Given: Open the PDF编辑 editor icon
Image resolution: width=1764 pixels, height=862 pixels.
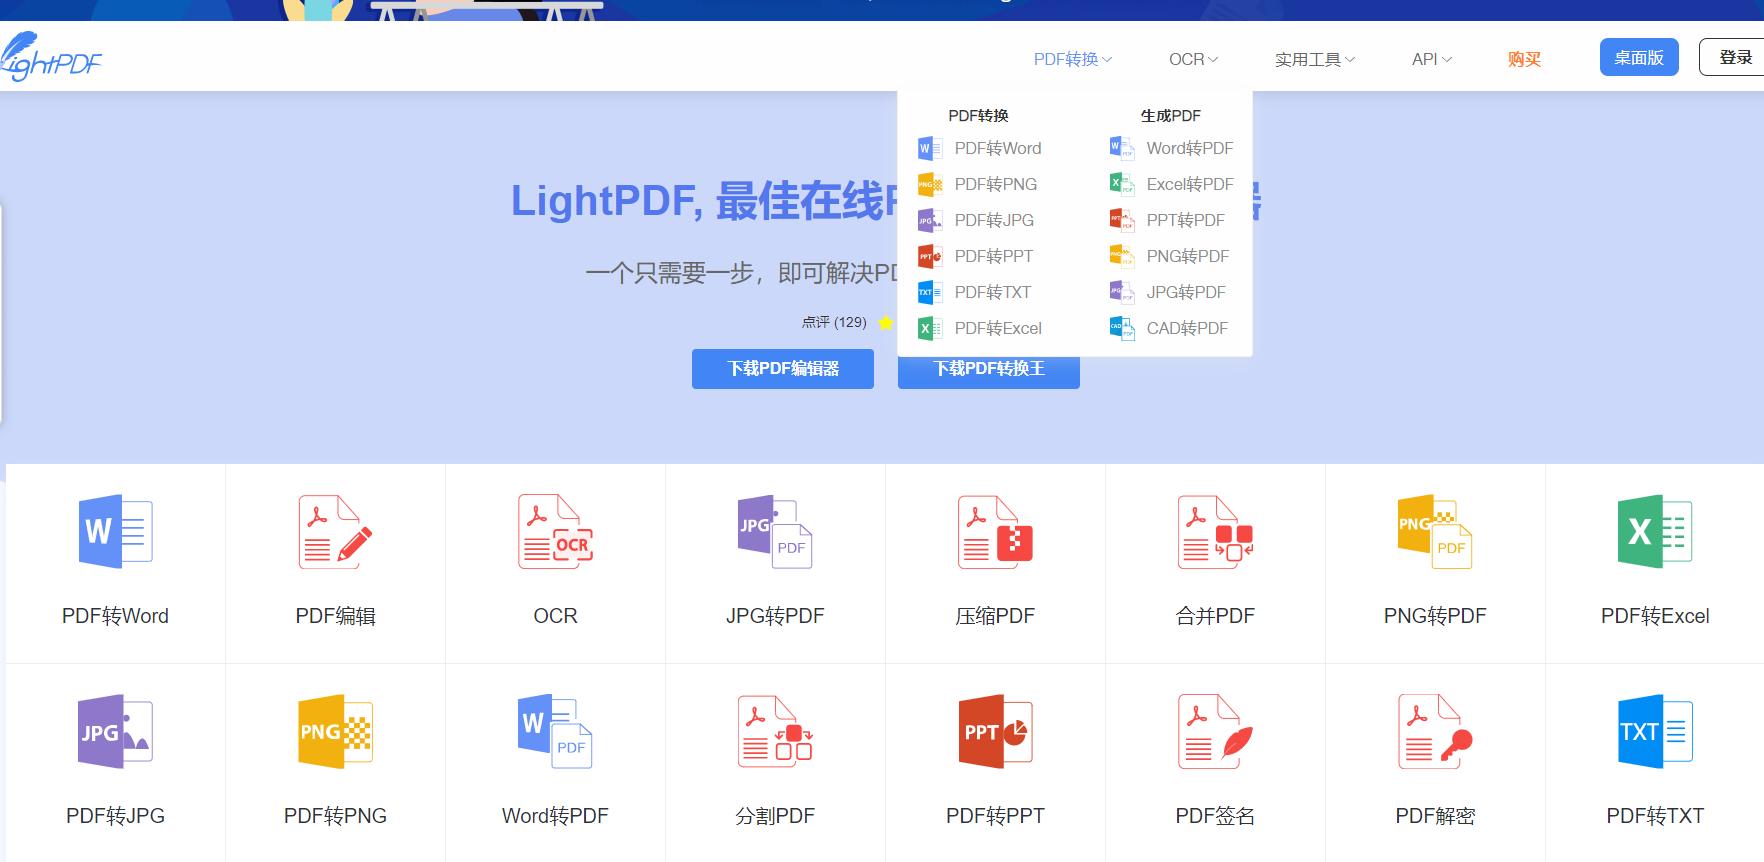Looking at the screenshot, I should [335, 532].
